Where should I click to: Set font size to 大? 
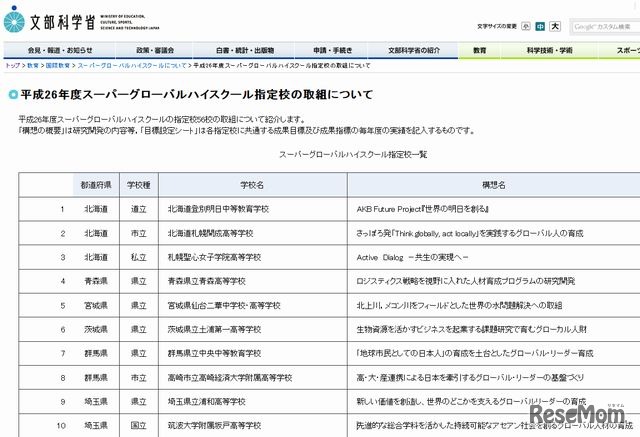pos(555,27)
